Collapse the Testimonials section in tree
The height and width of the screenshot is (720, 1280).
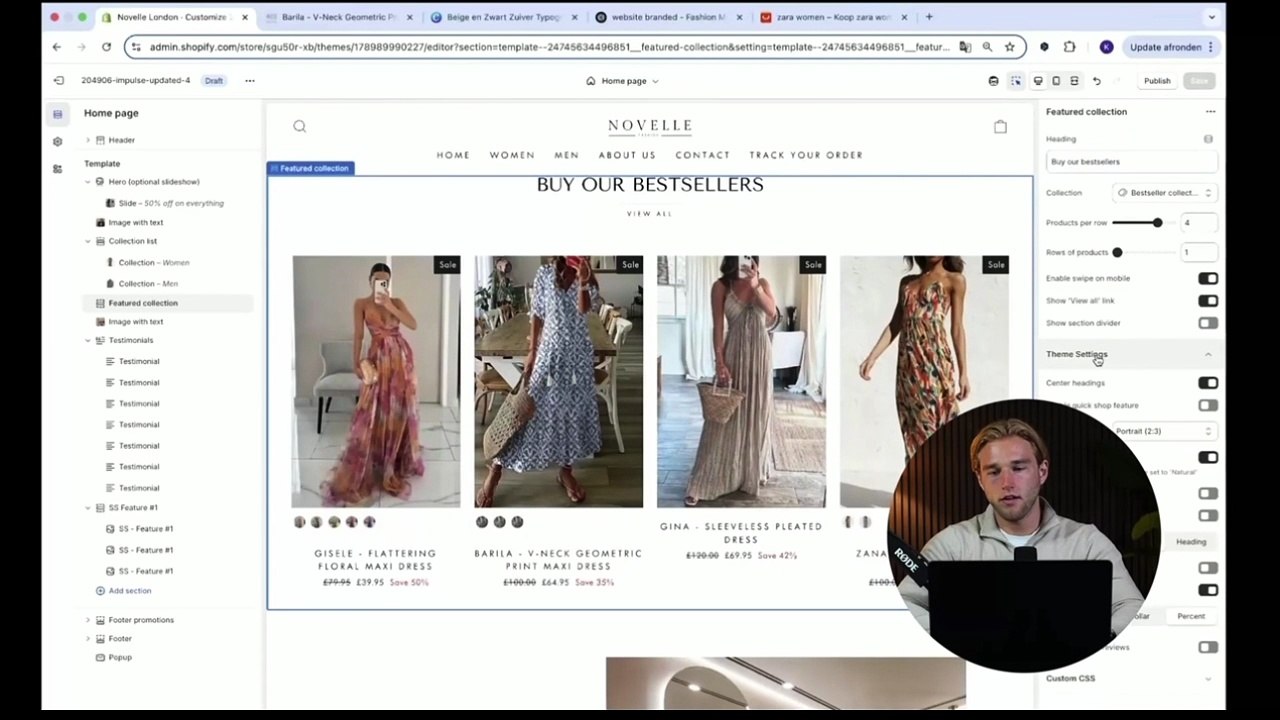pos(88,340)
